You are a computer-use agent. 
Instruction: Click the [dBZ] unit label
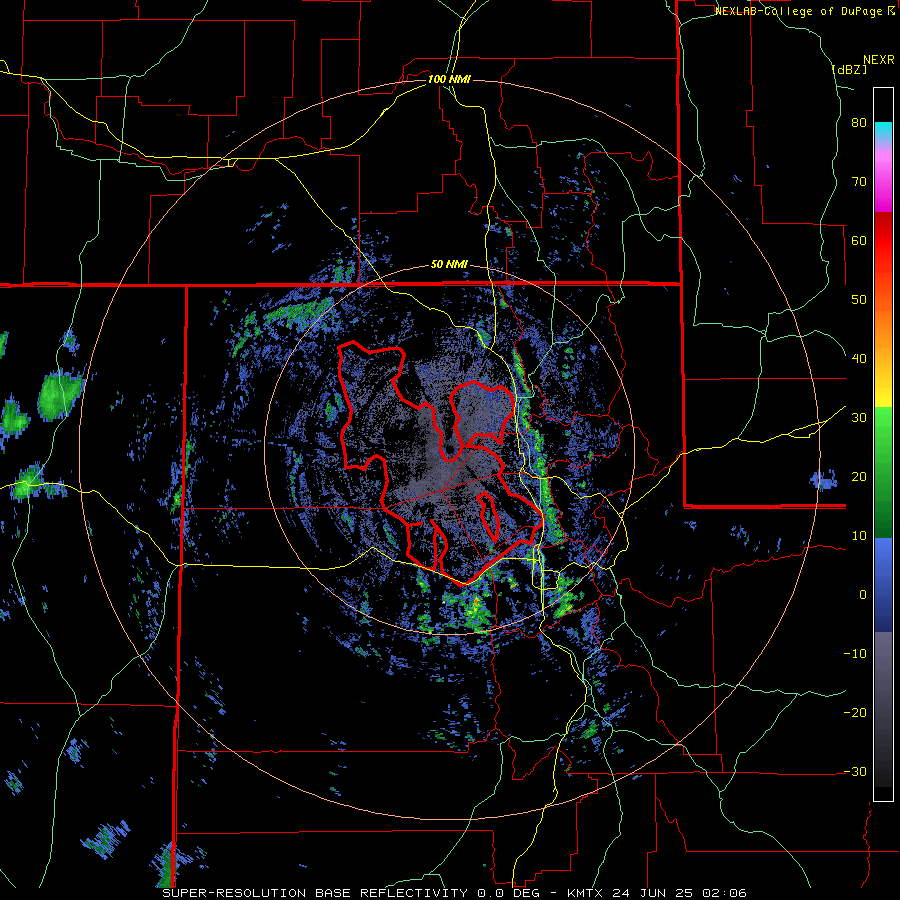point(849,70)
